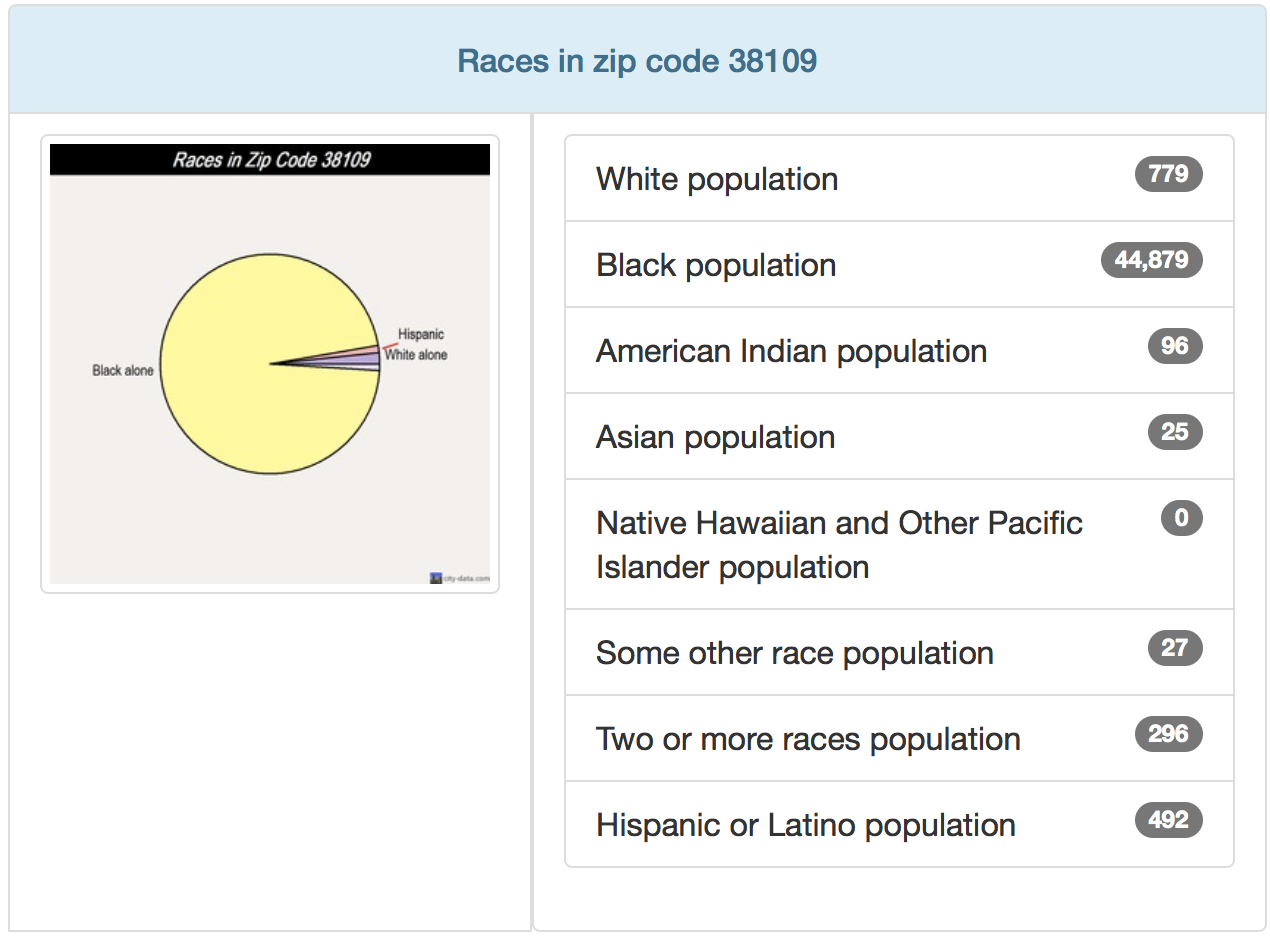Click the Black alone chart label
Screen dimensions: 1270x938
123,370
